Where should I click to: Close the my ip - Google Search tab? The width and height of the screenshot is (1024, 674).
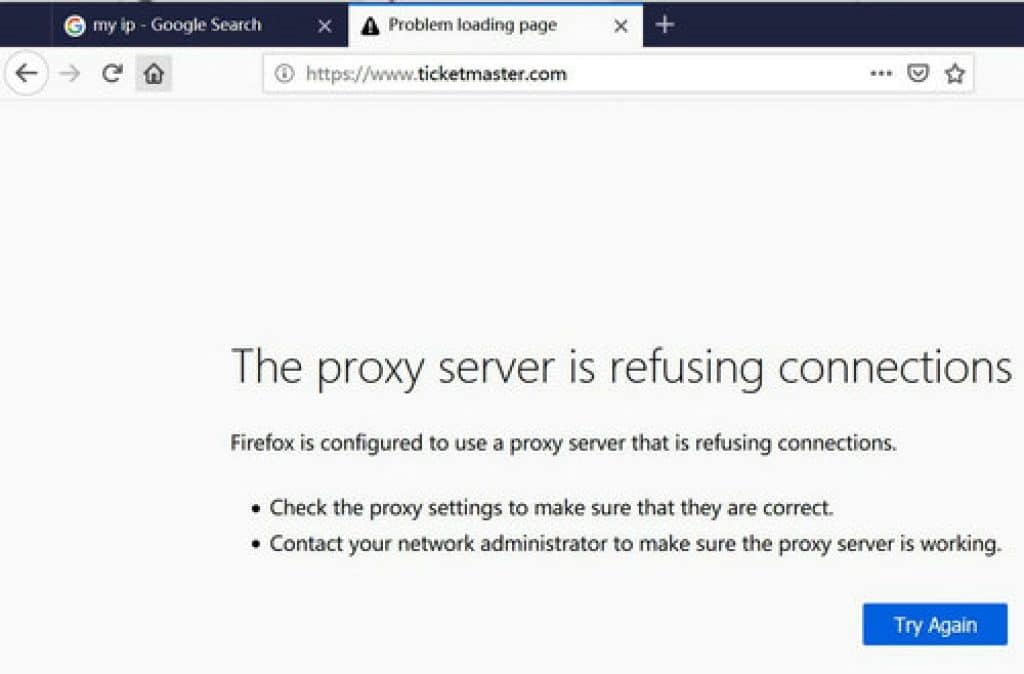pyautogui.click(x=324, y=25)
